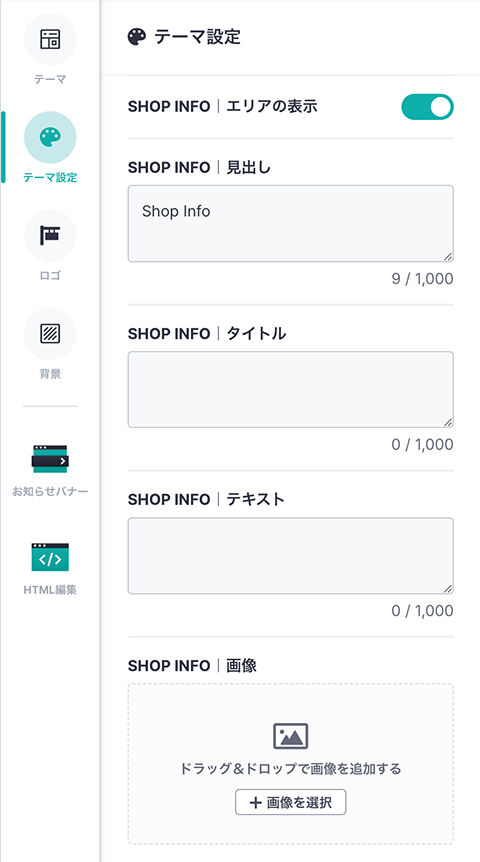Open the 背景 hatched square icon
480x862 pixels.
click(x=50, y=334)
